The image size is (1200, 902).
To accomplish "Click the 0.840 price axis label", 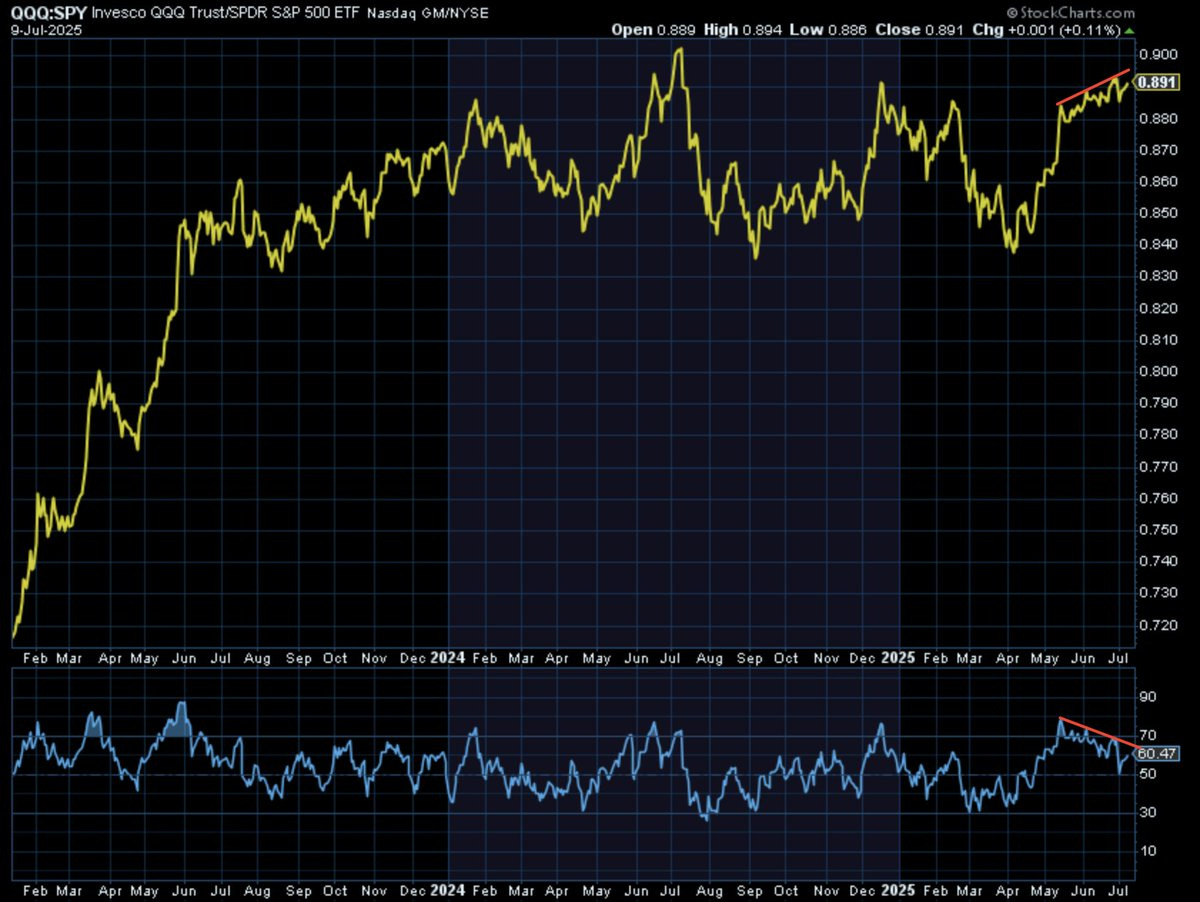I will tap(1159, 245).
